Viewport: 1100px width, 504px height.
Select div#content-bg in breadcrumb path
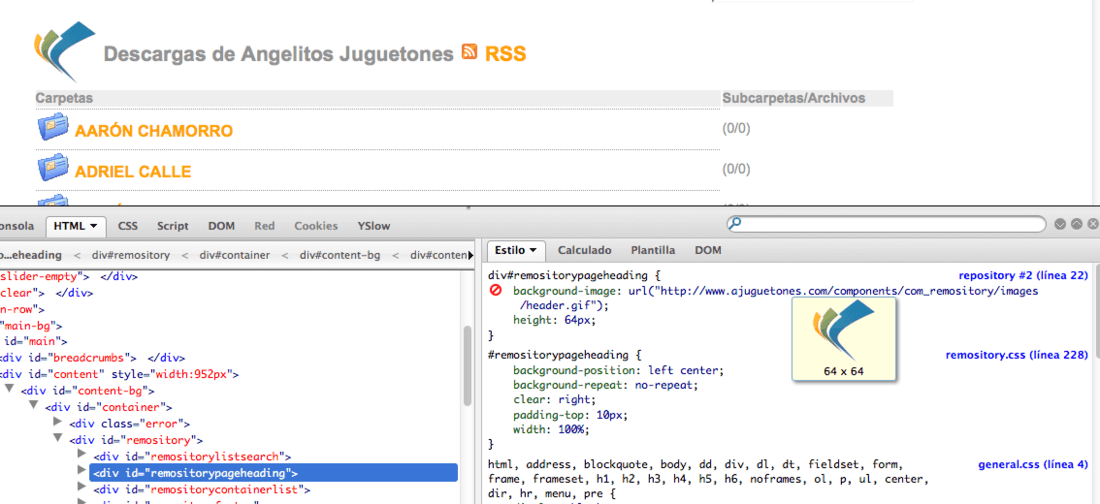pyautogui.click(x=340, y=255)
